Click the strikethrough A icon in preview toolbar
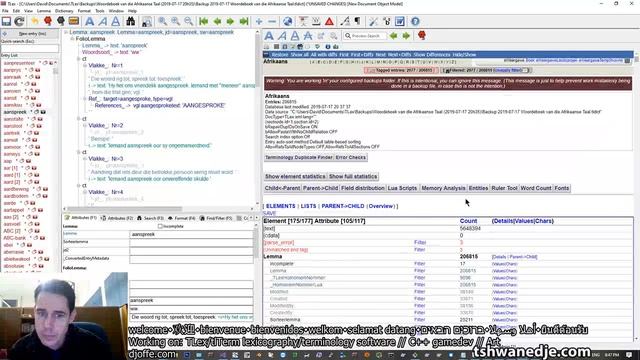Viewport: 640px width, 360px height. [x=308, y=36]
